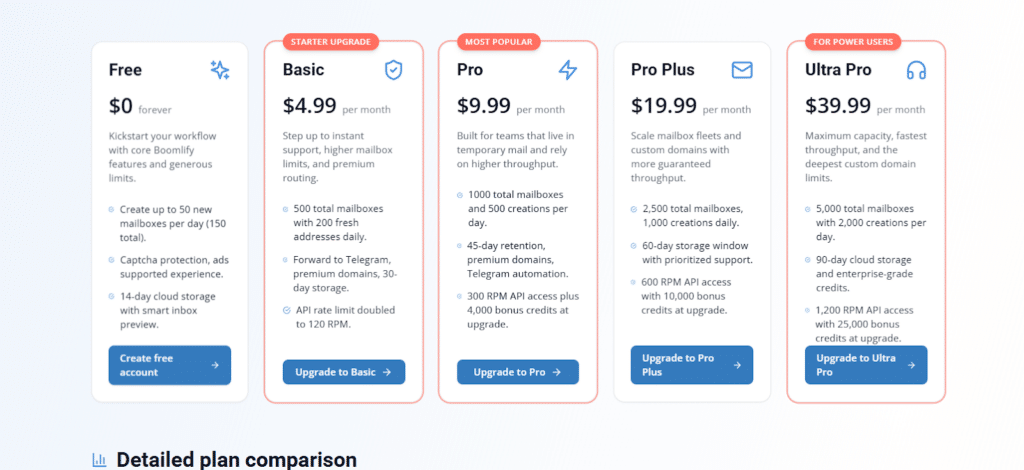Select the Upgrade to Ultra Pro button
This screenshot has height=470, width=1024.
[865, 365]
